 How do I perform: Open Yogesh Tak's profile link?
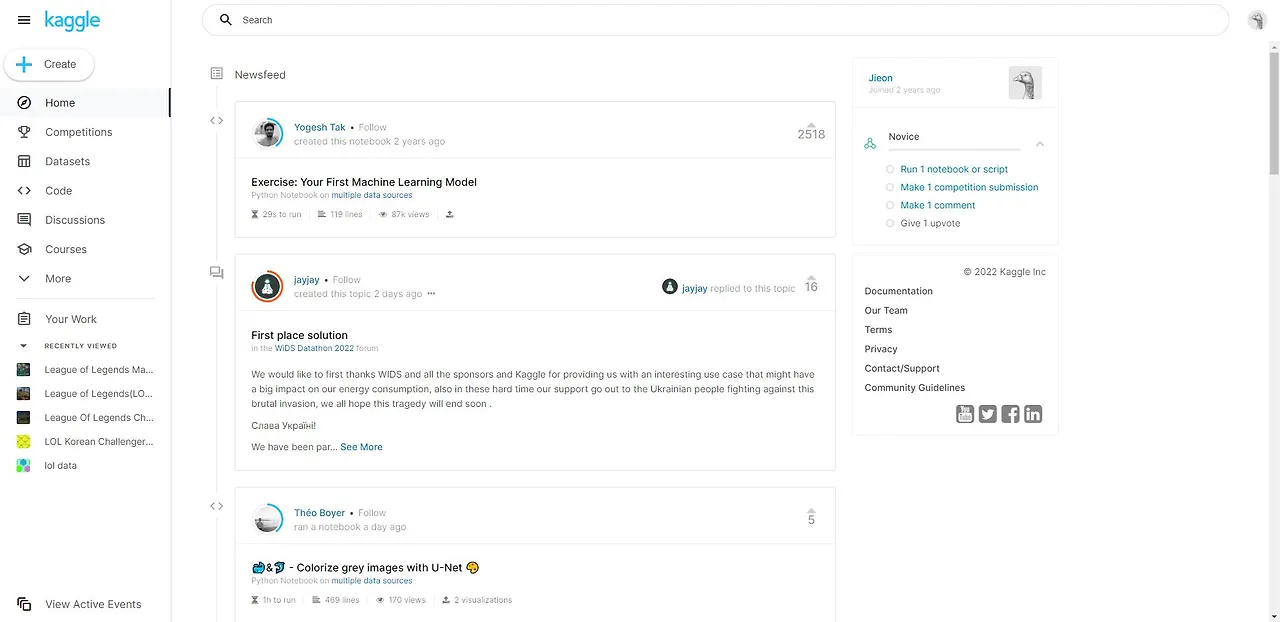(320, 127)
